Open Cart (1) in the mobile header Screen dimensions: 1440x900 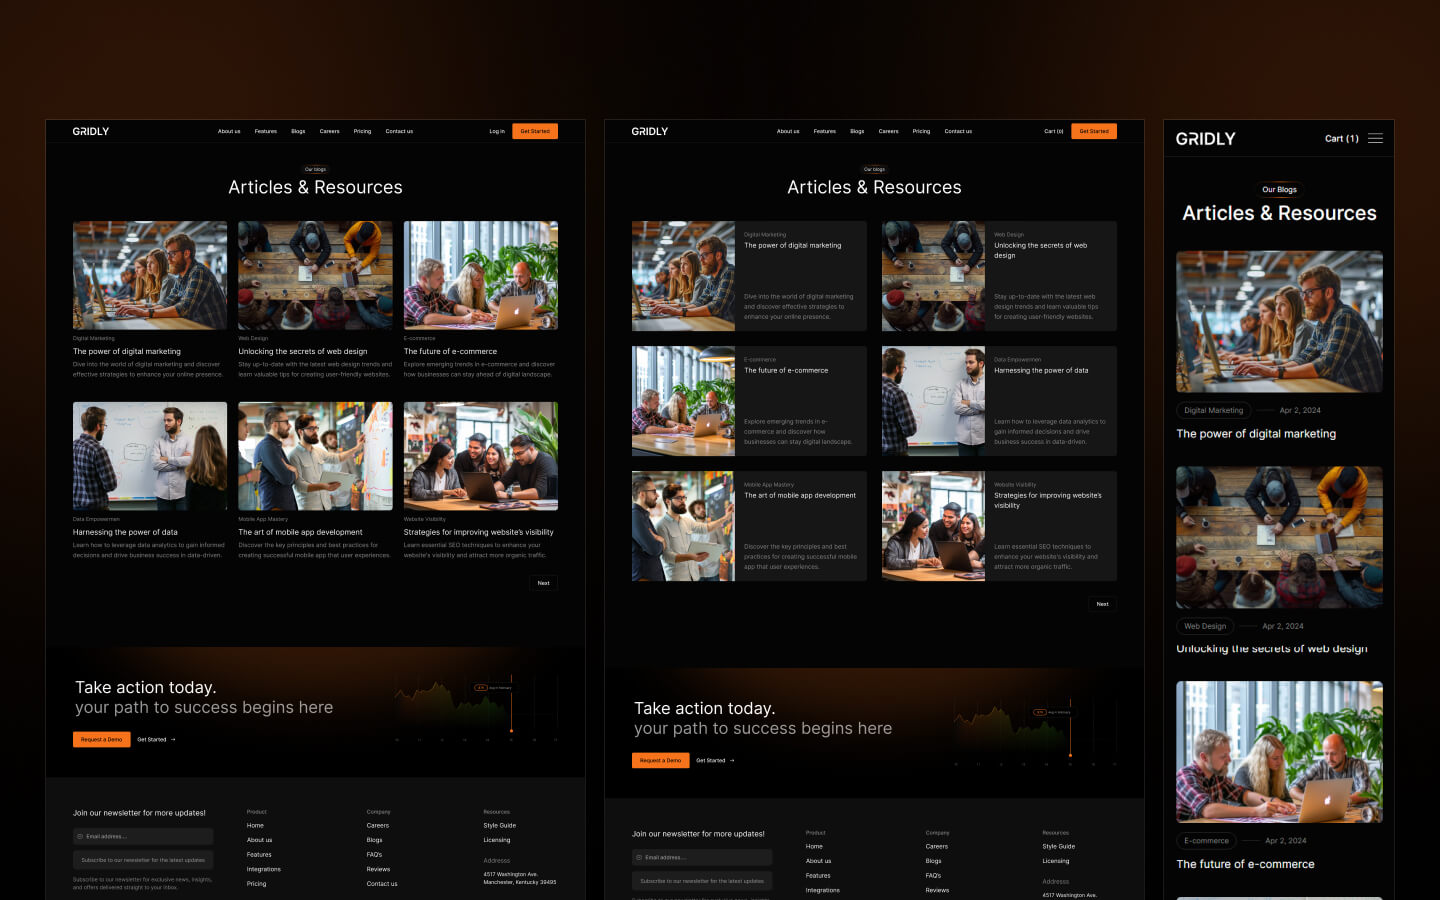1340,139
